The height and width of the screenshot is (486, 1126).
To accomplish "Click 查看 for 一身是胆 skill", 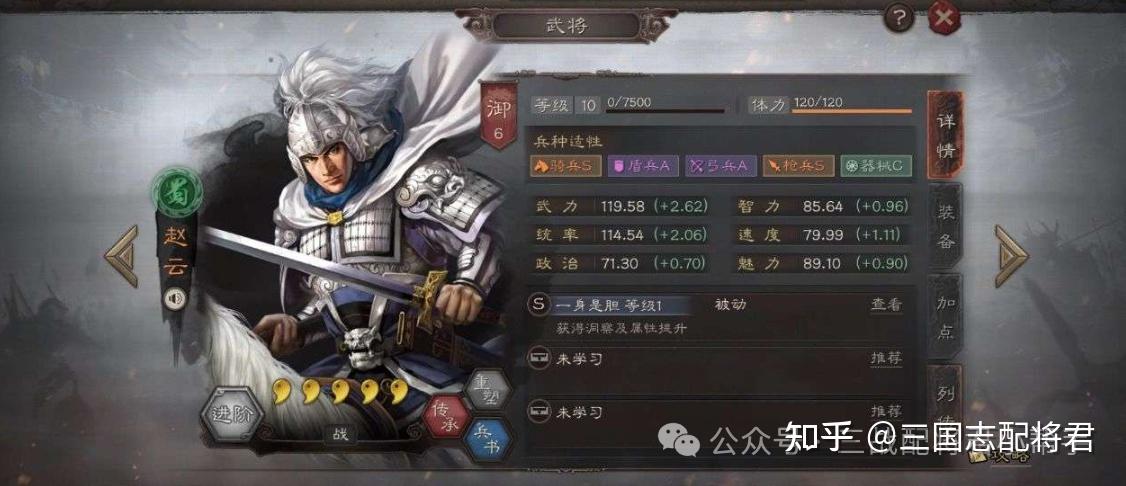I will pos(886,304).
